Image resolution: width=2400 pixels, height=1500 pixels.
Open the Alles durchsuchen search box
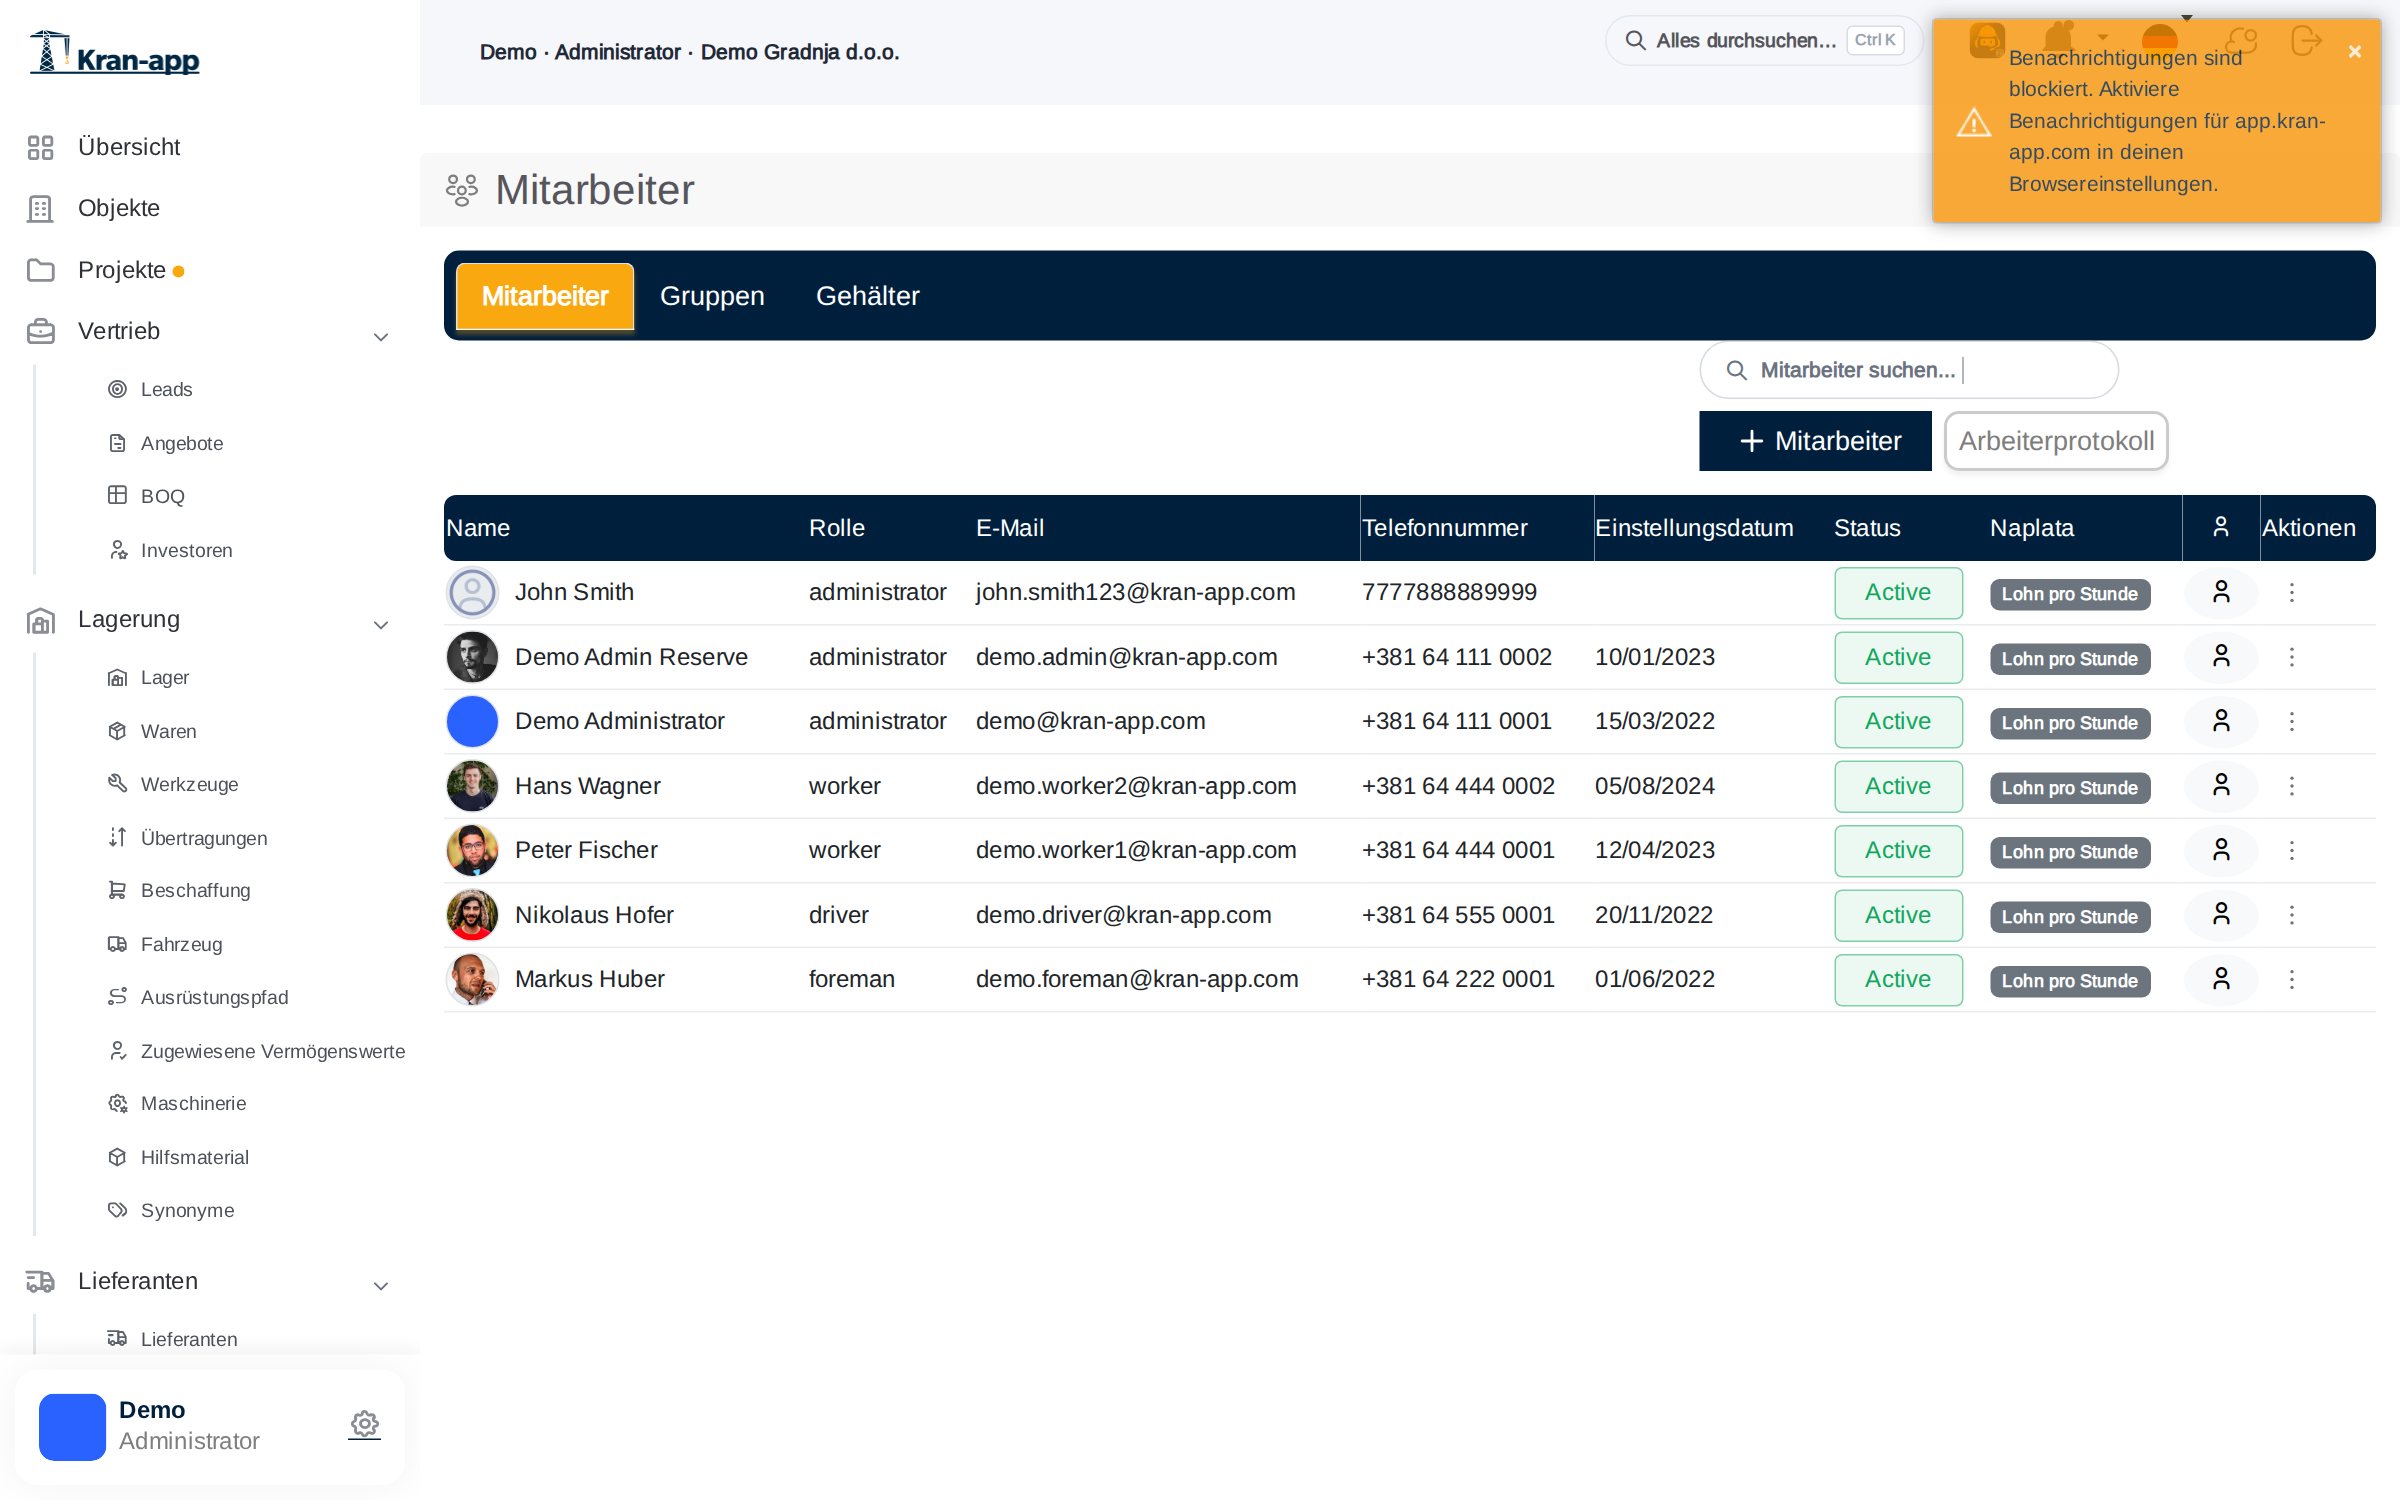1763,41
